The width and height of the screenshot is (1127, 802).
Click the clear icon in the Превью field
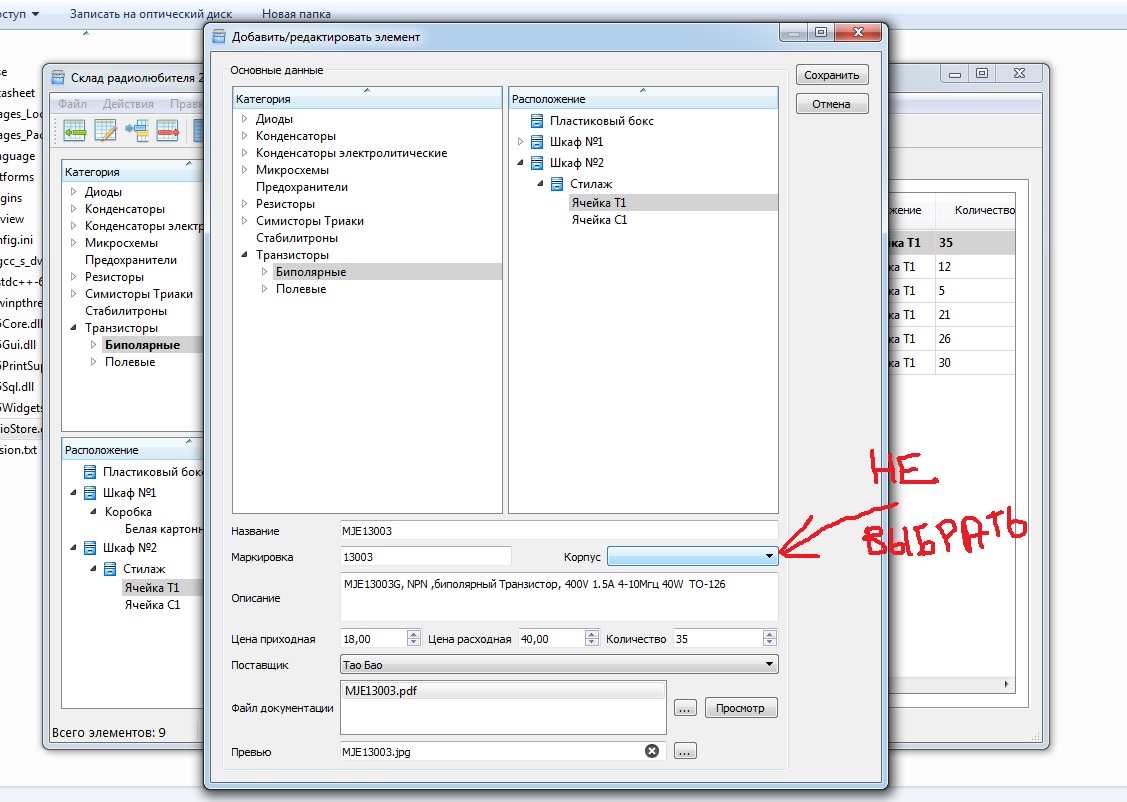[652, 751]
